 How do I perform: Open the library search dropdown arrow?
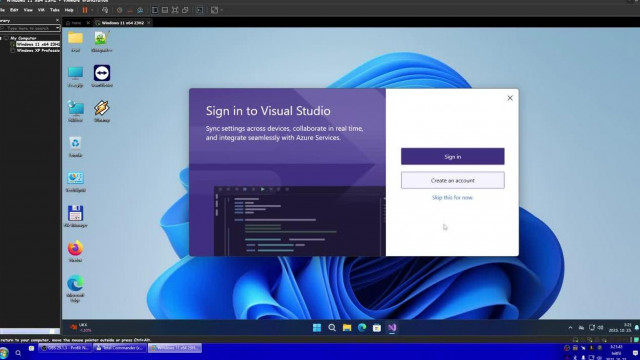[58, 28]
